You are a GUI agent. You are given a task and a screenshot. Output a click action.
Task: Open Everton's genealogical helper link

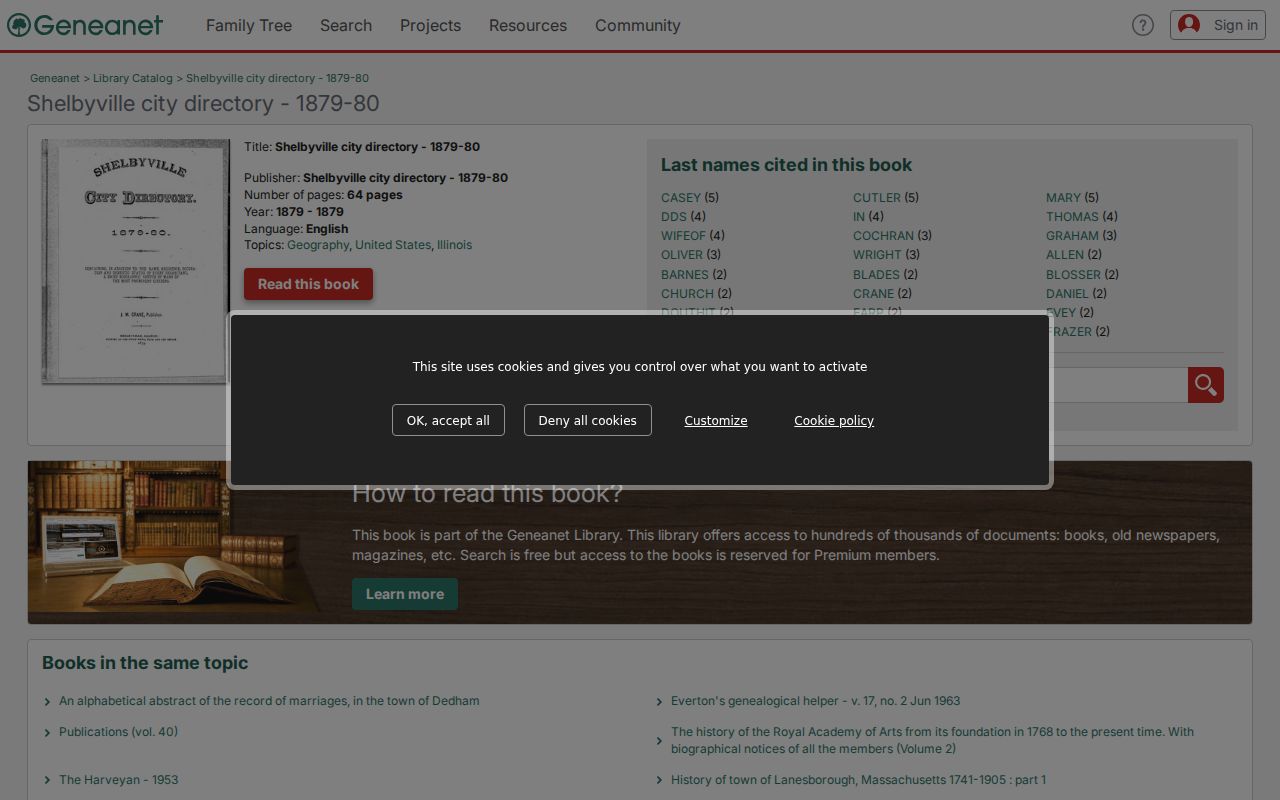[x=815, y=701]
